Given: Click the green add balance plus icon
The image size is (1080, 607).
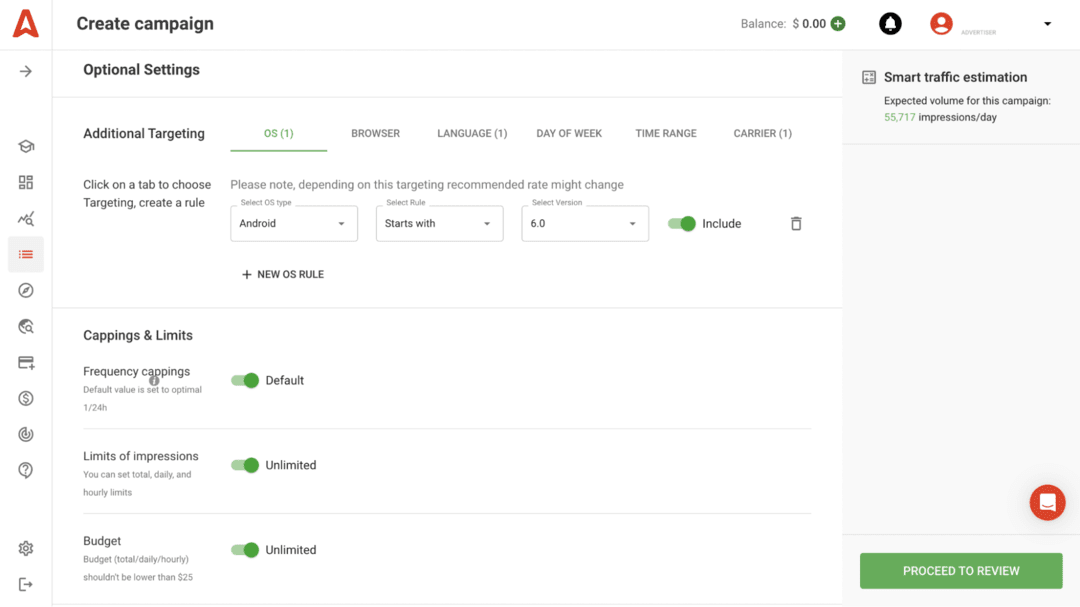Looking at the screenshot, I should click(x=838, y=24).
